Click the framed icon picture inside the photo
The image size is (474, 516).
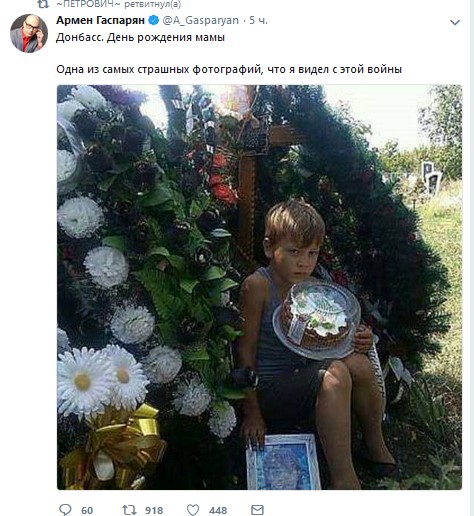pos(283,462)
